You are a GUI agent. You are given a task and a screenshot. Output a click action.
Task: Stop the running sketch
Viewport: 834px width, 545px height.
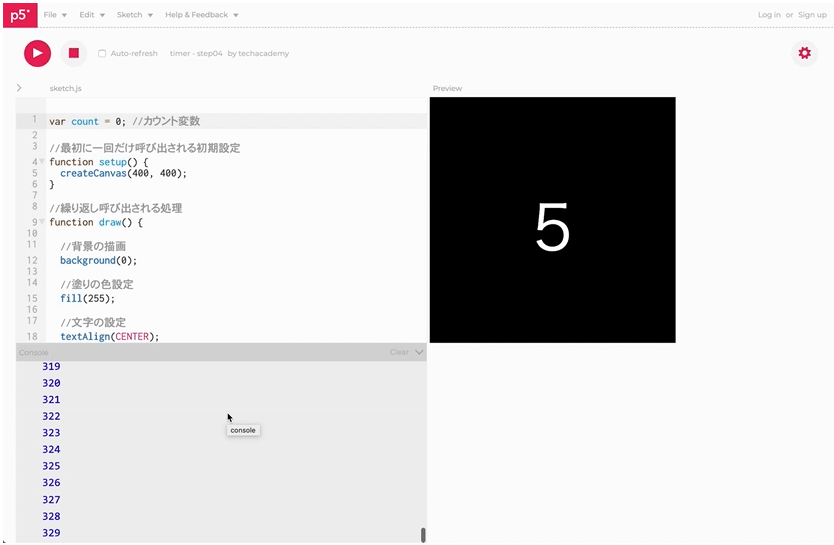(73, 53)
